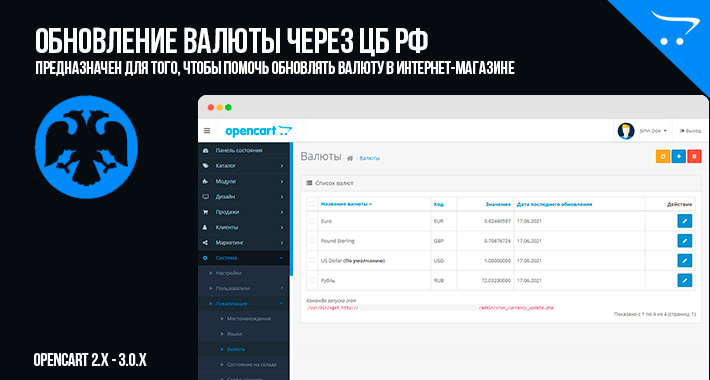The width and height of the screenshot is (710, 380).
Task: Sort by Название валюты column
Action: [x=346, y=204]
